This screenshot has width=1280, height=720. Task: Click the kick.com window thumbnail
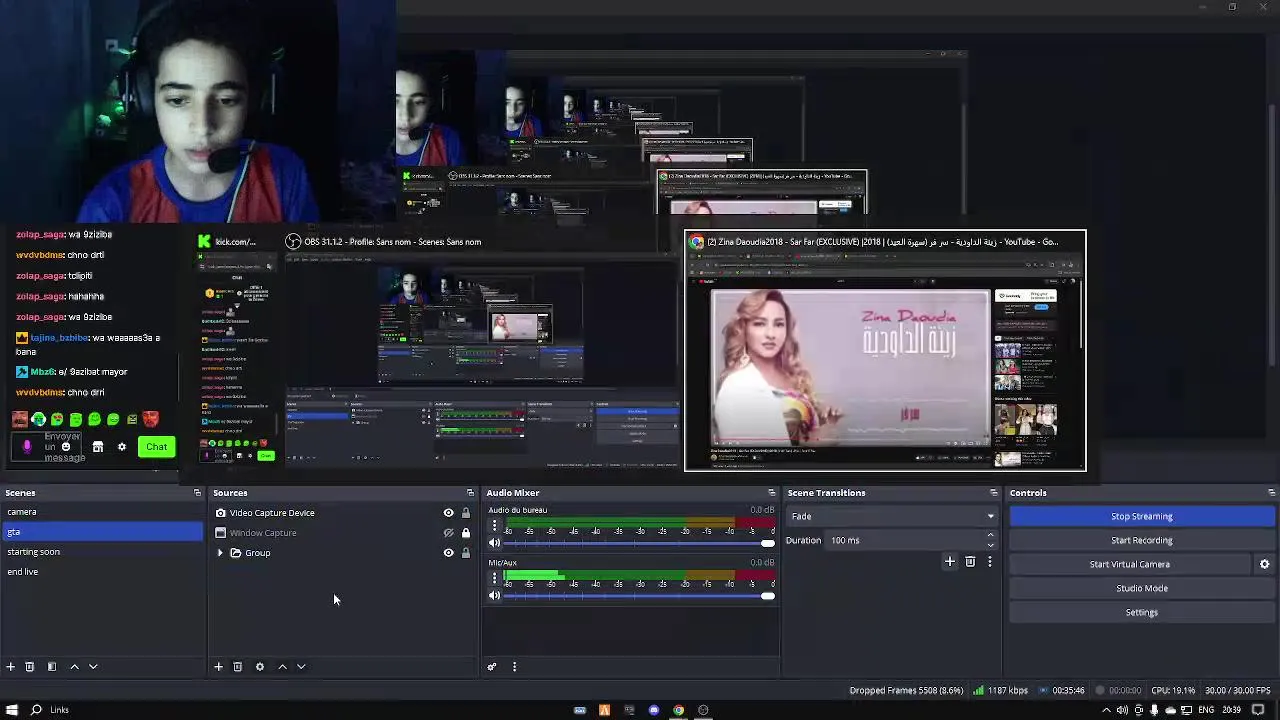(238, 350)
